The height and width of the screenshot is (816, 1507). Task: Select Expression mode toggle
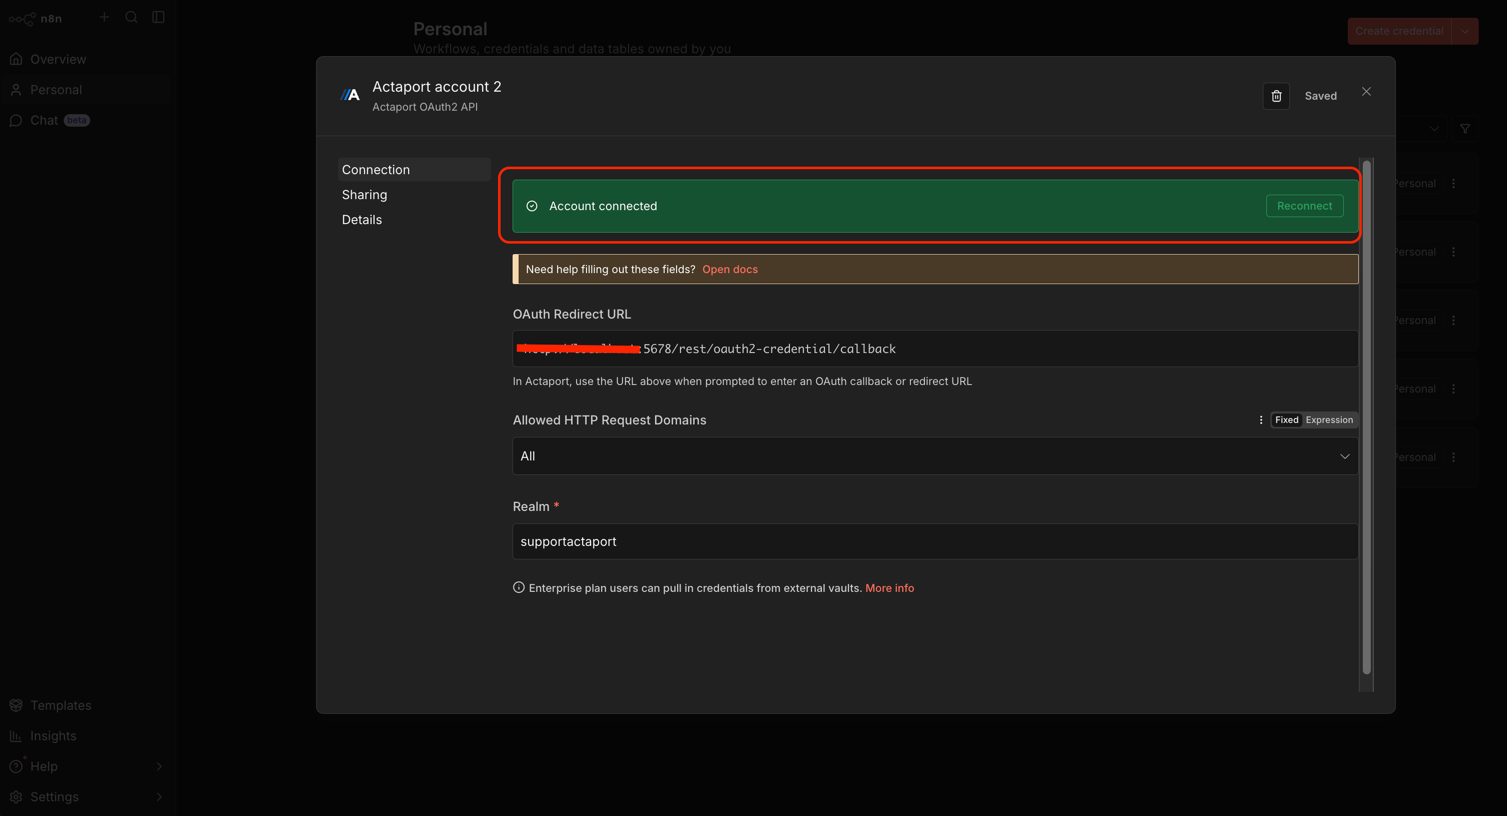1329,420
